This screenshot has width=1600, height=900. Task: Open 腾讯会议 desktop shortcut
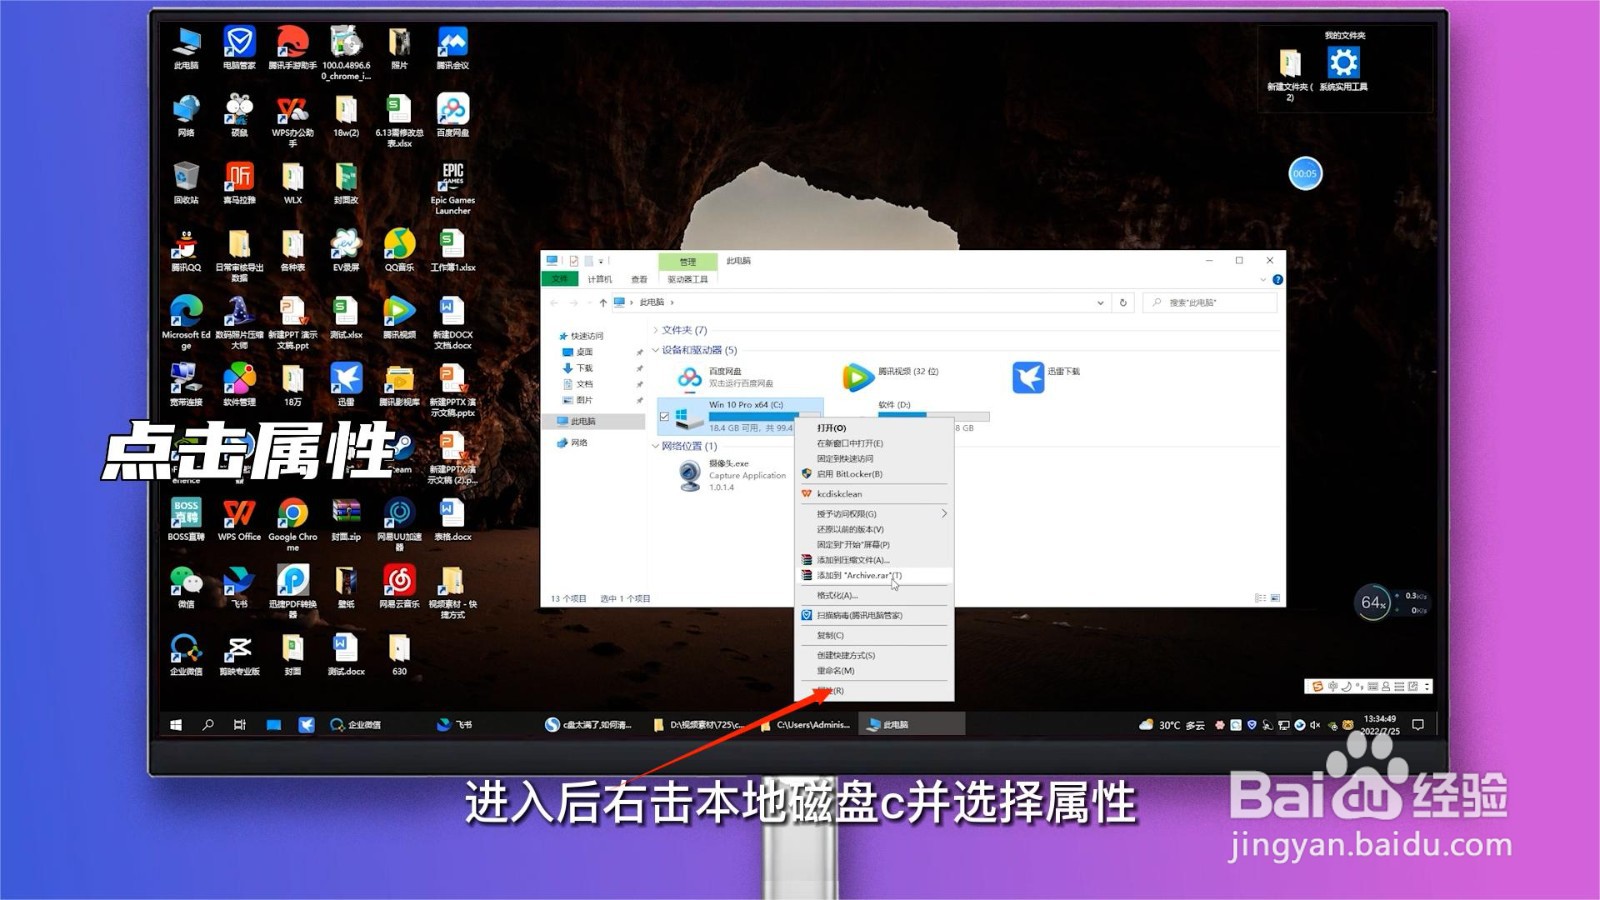pos(453,48)
